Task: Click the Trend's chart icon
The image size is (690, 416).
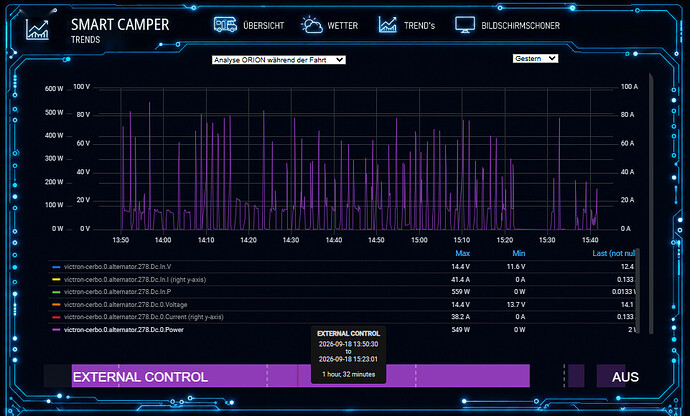Action: pos(388,25)
